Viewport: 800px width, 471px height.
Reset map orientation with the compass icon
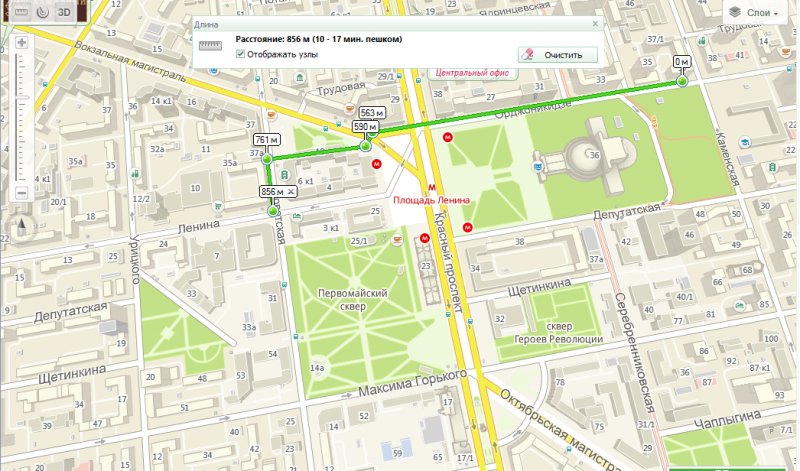pyautogui.click(x=21, y=227)
